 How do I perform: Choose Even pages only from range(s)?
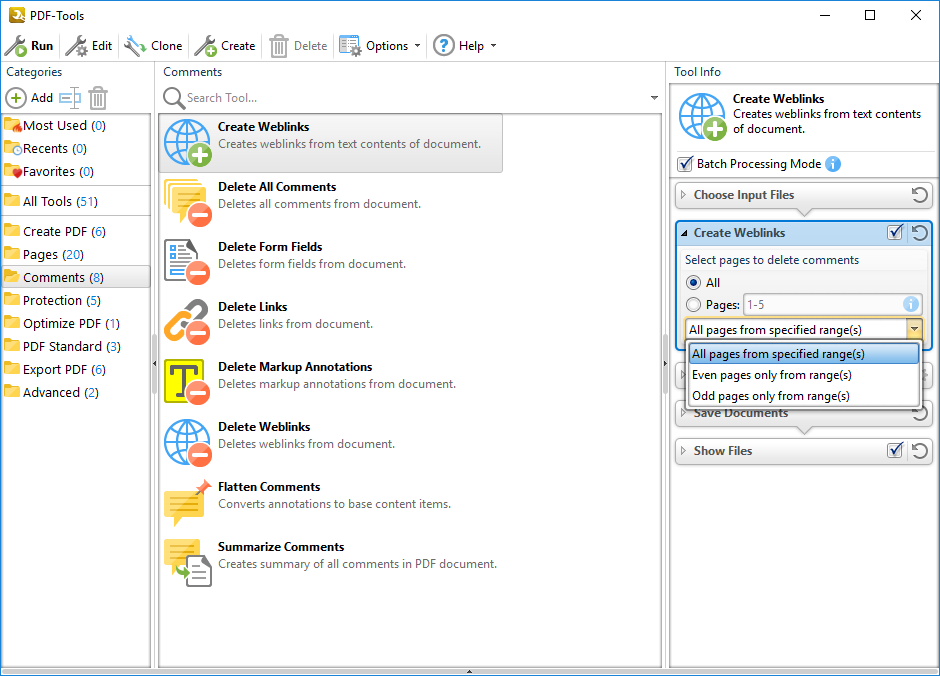coord(771,375)
